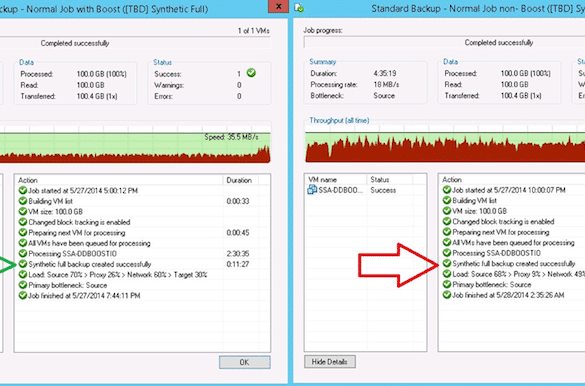Screen dimensions: 585x386
Task: Click icon for 'Job finished at 7:44:11 PM'
Action: [23, 295]
